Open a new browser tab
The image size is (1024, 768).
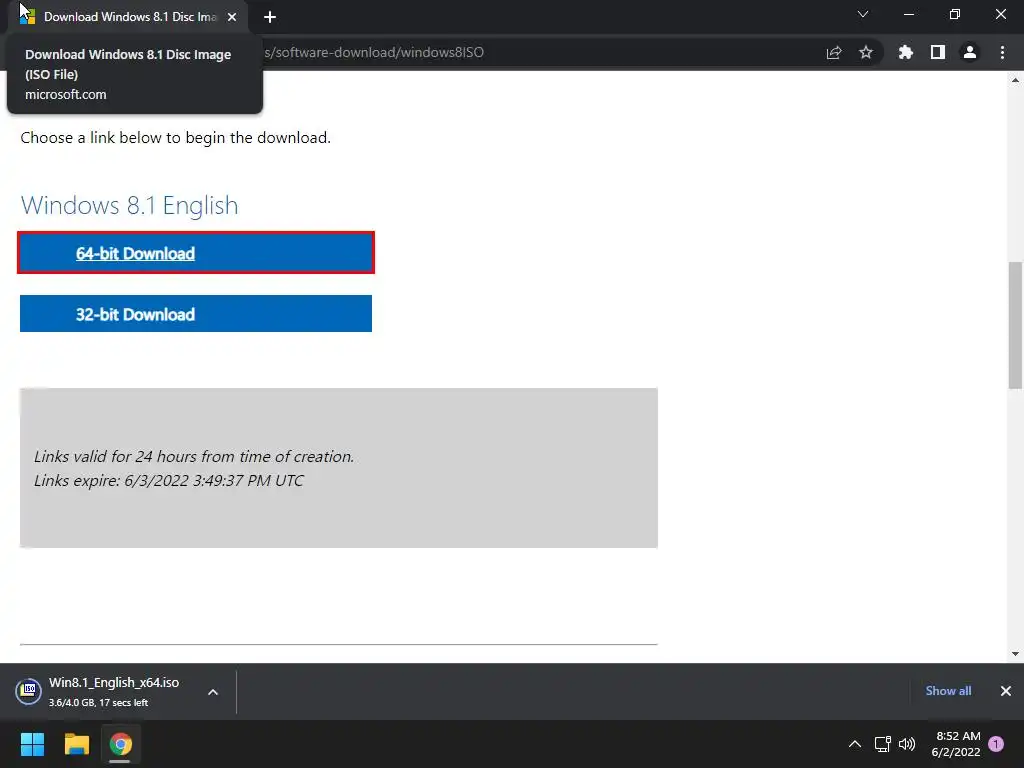pyautogui.click(x=270, y=18)
